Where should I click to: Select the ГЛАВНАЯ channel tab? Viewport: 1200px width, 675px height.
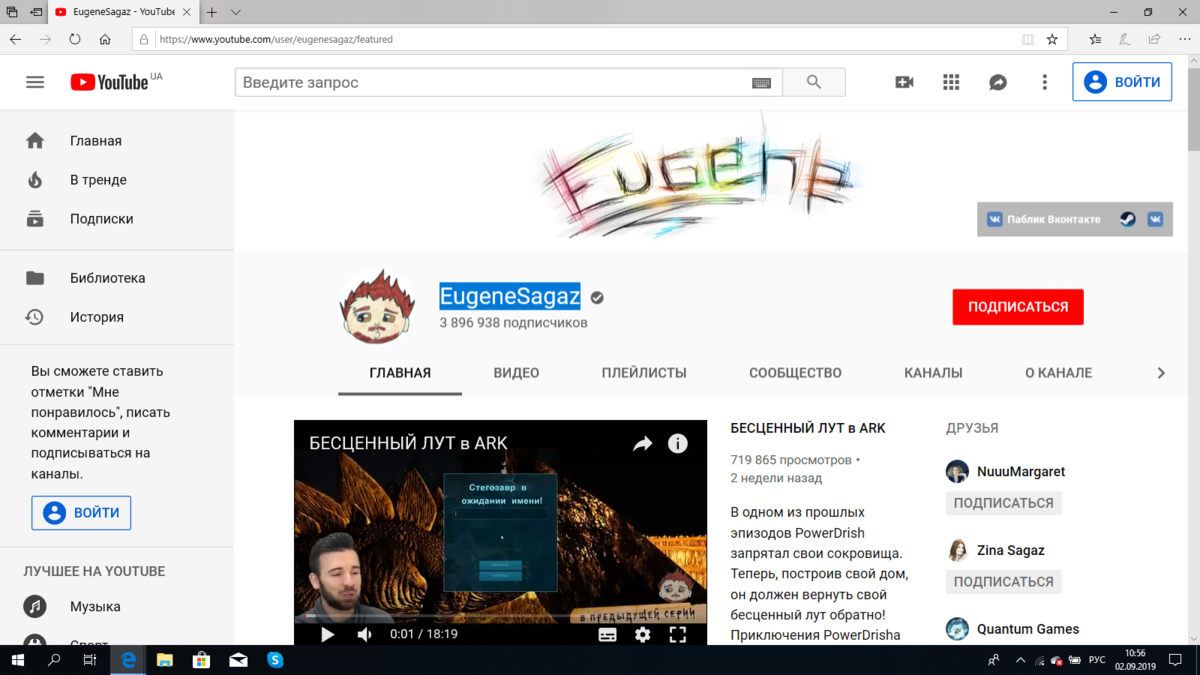click(x=400, y=373)
